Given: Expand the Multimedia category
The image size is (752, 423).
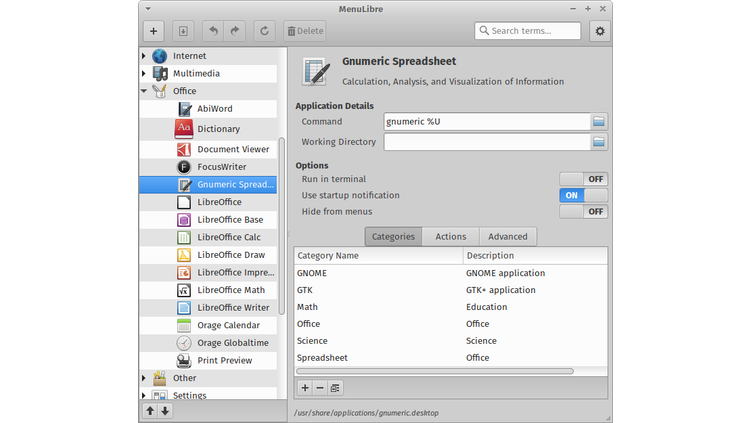Looking at the screenshot, I should (144, 74).
